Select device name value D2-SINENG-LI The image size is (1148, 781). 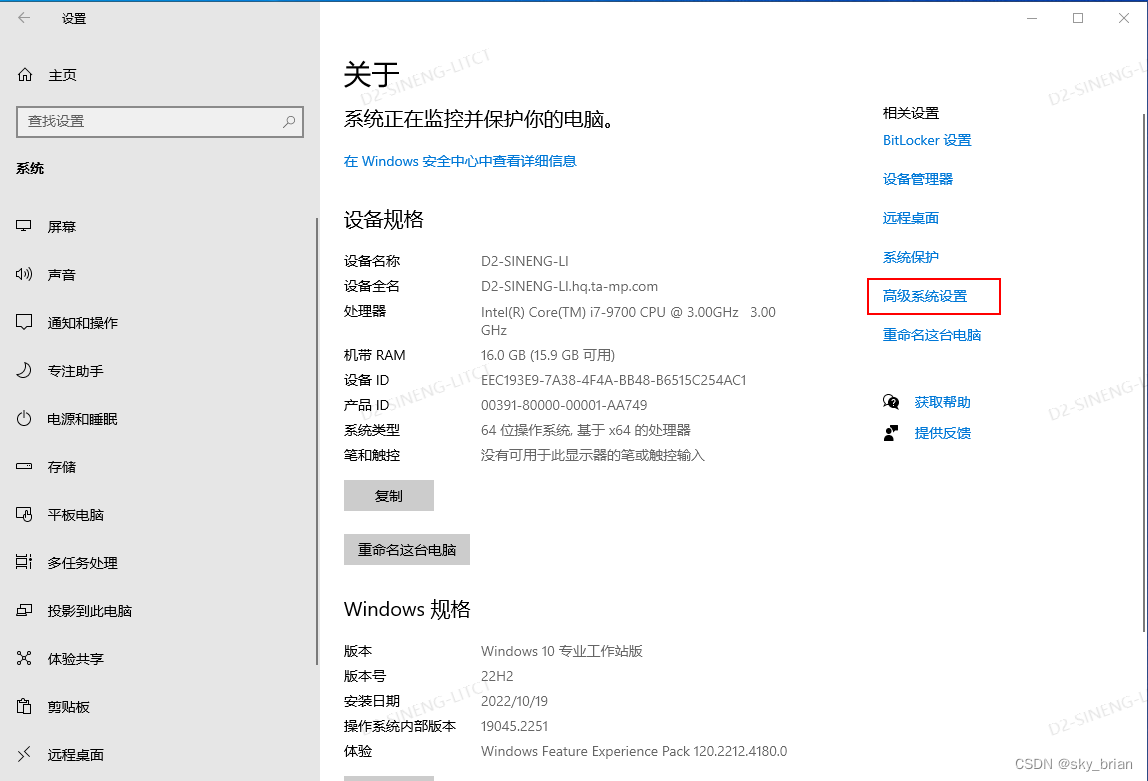point(524,261)
